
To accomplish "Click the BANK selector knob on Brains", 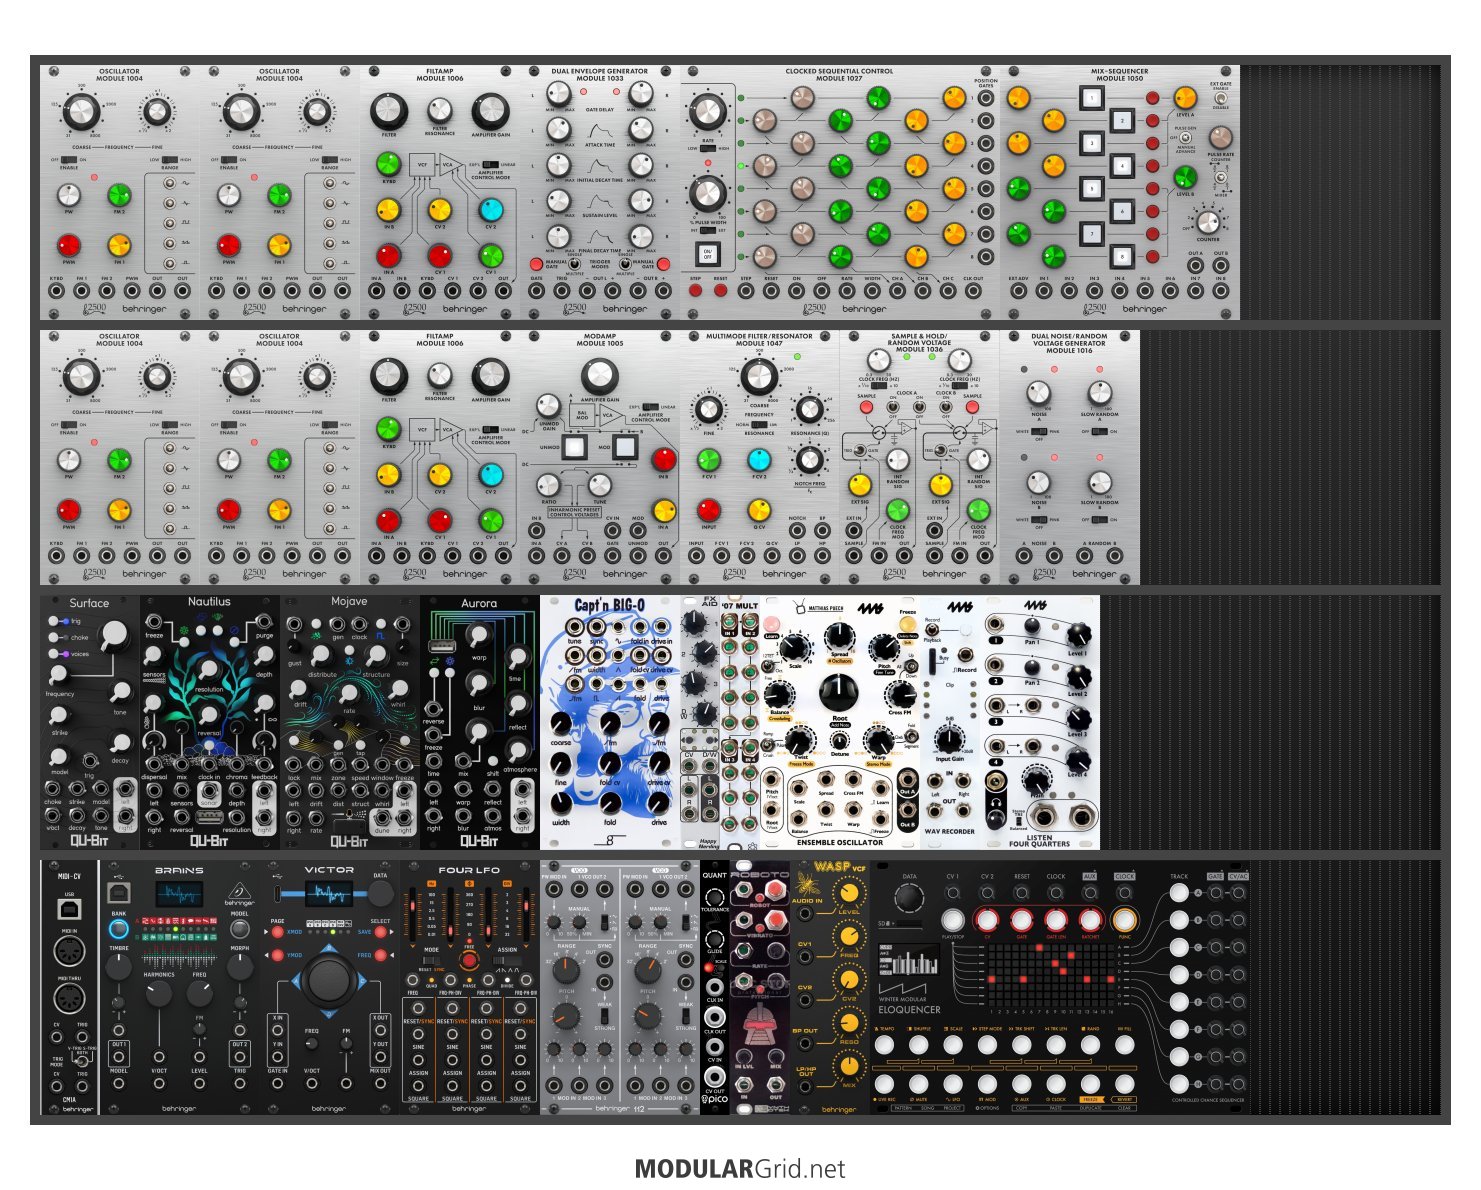I will click(x=118, y=929).
